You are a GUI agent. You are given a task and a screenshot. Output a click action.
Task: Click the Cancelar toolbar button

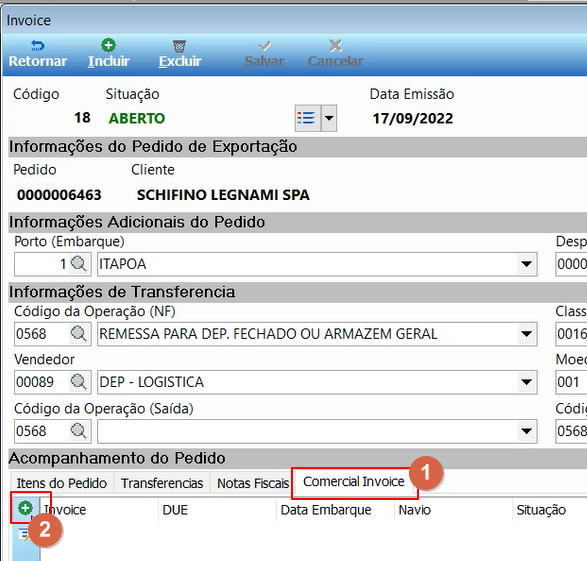(335, 54)
